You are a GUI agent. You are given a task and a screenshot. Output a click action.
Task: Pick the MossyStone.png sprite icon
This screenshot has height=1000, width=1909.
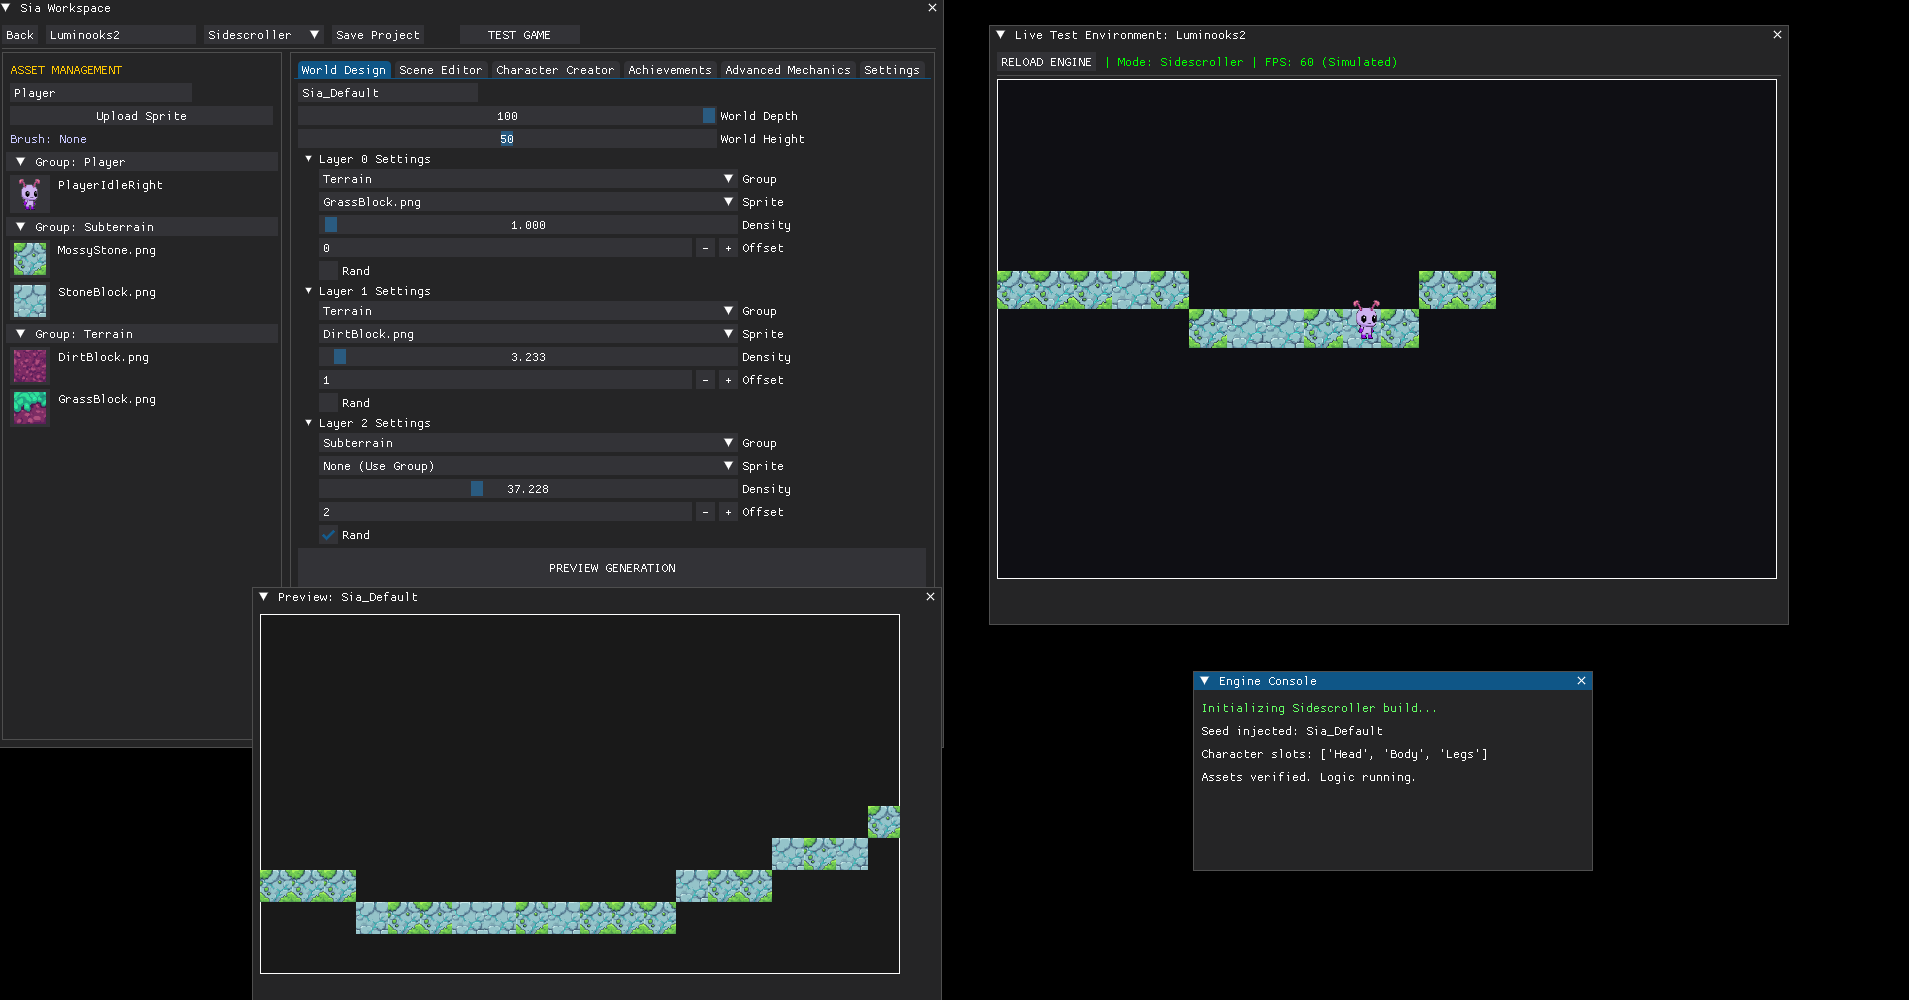pos(30,259)
